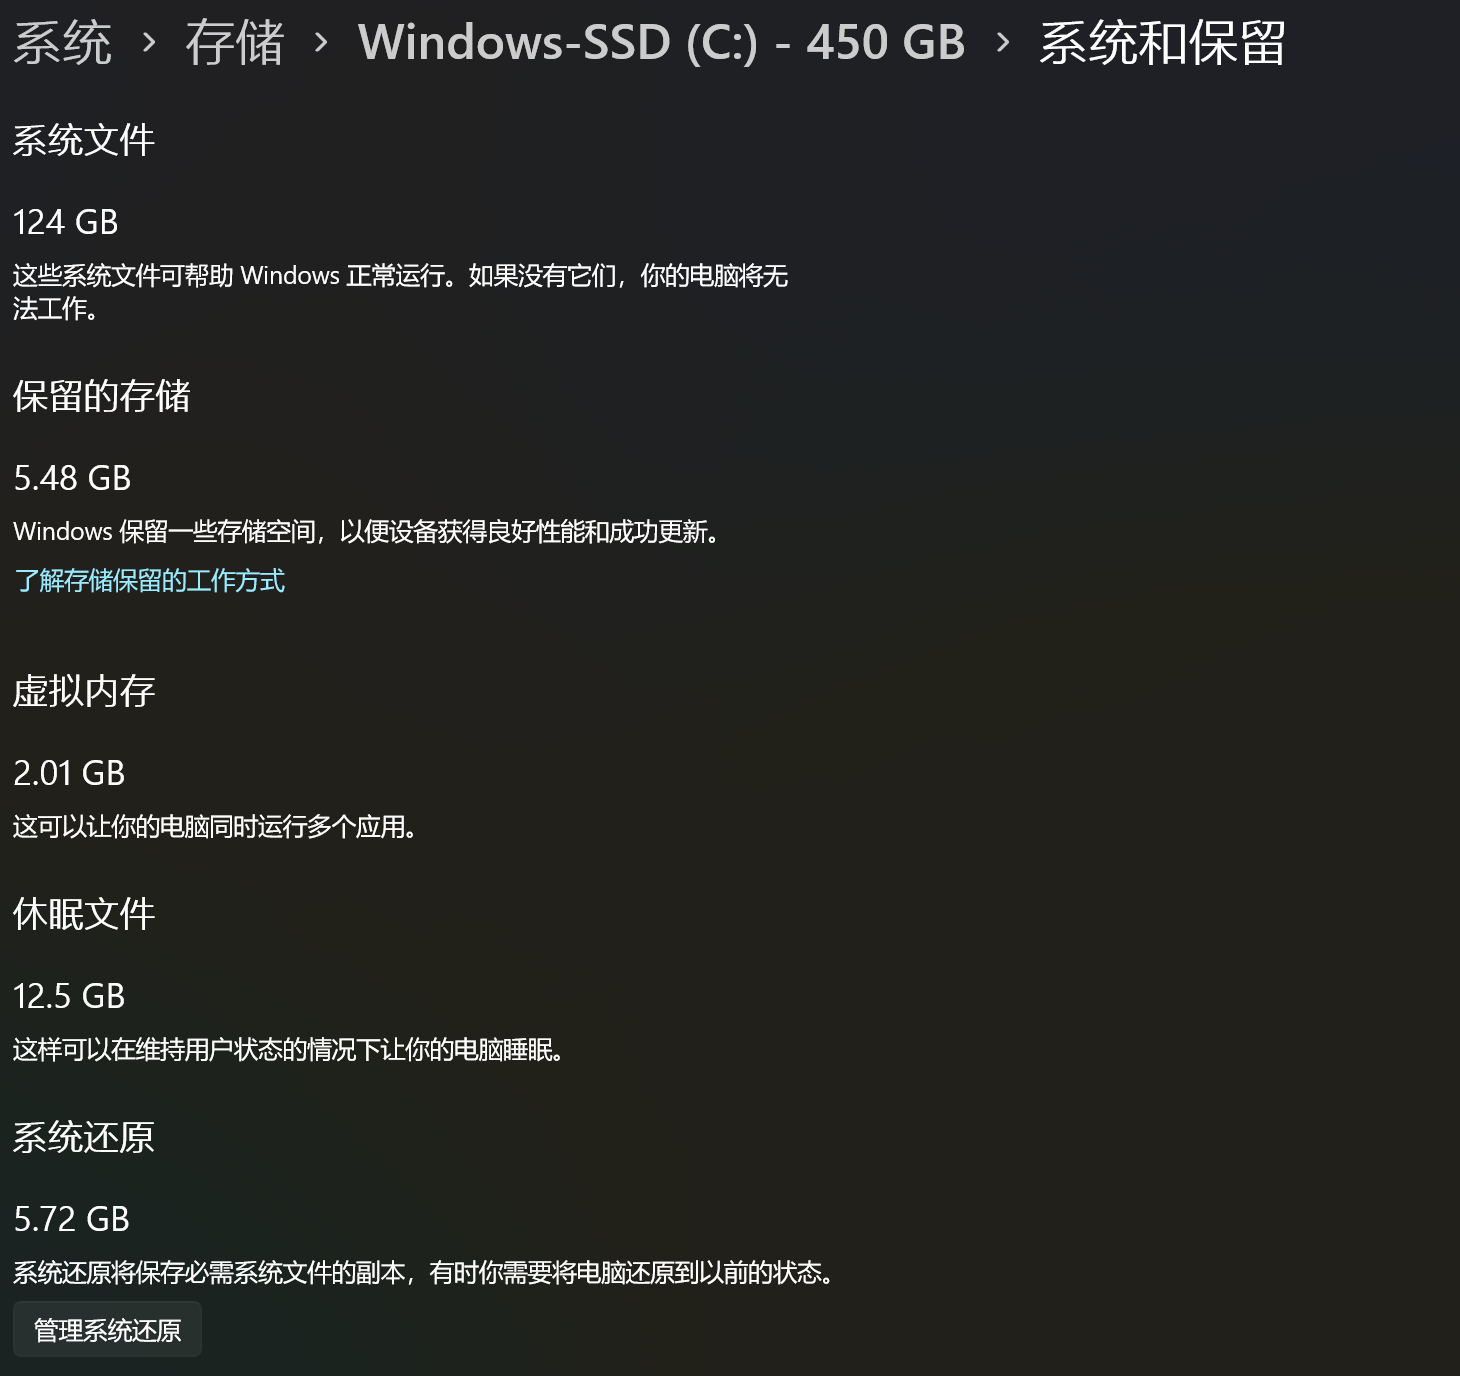1460x1376 pixels.
Task: Click the 5.72 GB system restore value
Action: pos(72,1219)
